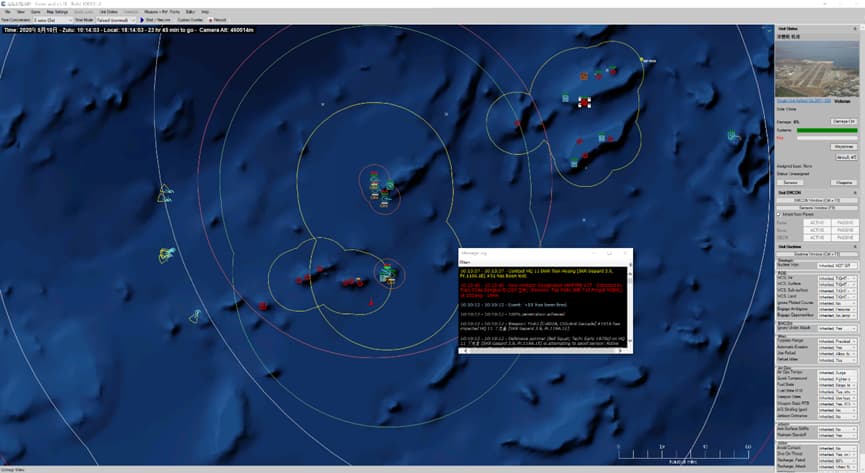Screen dimensions: 865x473
Task: Open the WCS Land dropdown
Action: [x=837, y=296]
